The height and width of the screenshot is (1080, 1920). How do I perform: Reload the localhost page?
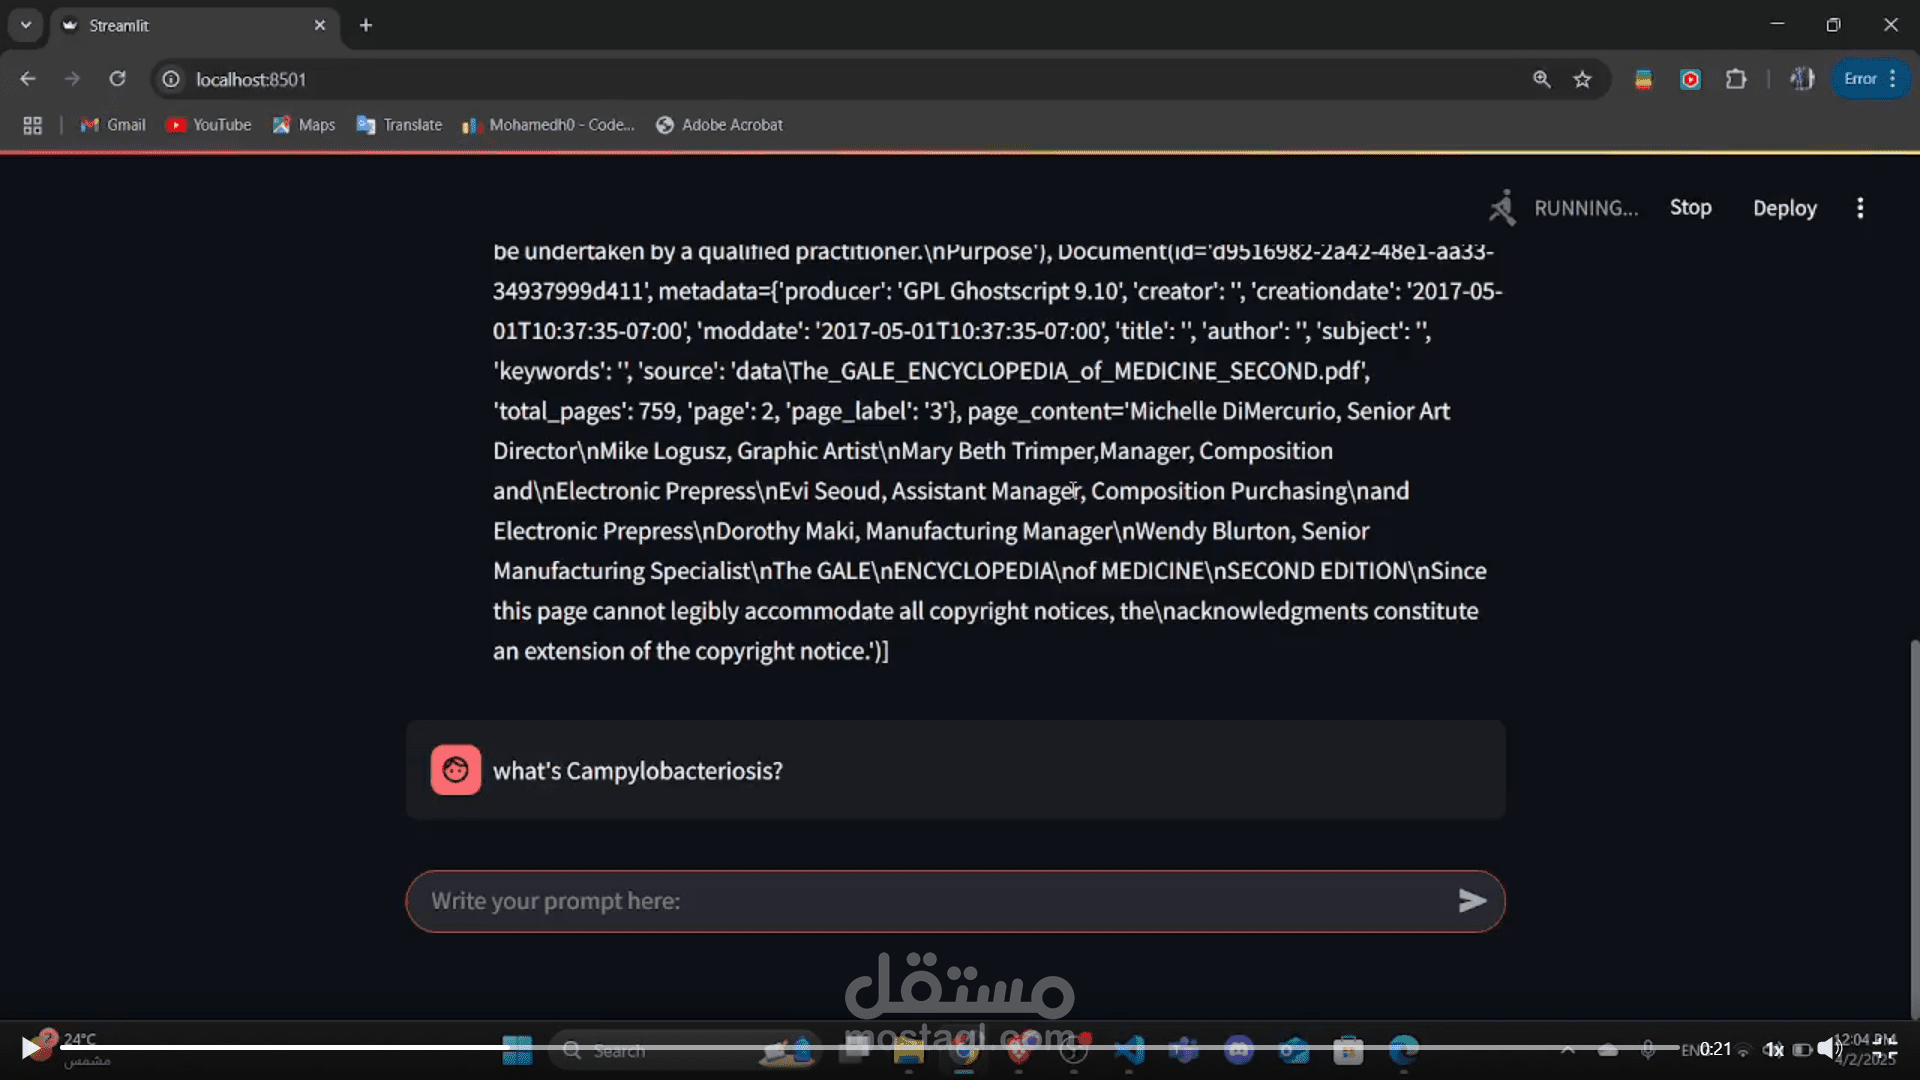117,79
